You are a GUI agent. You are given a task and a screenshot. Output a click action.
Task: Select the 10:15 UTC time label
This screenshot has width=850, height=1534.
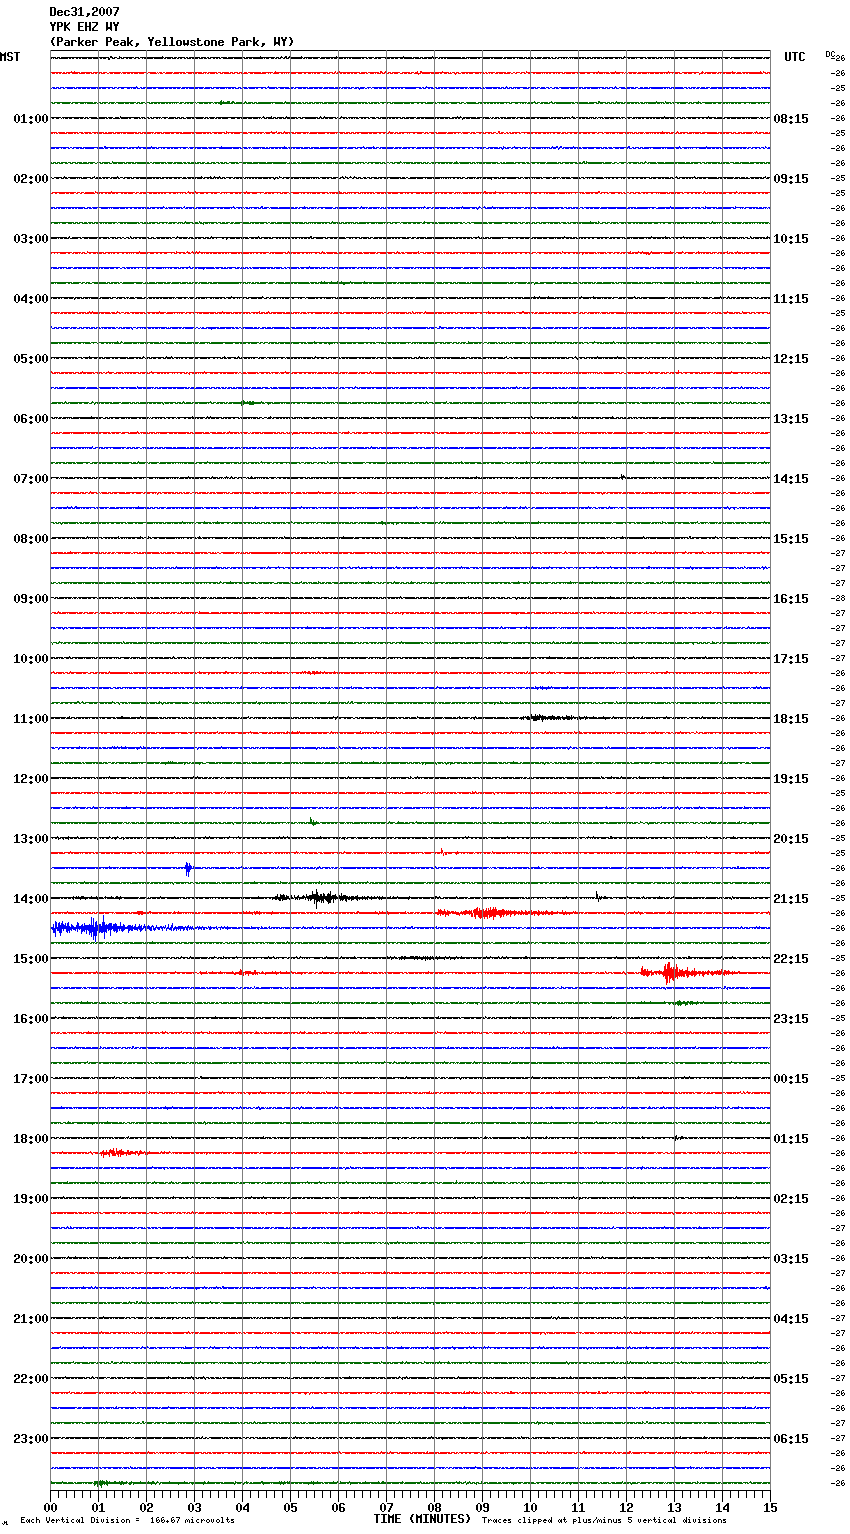pos(791,239)
